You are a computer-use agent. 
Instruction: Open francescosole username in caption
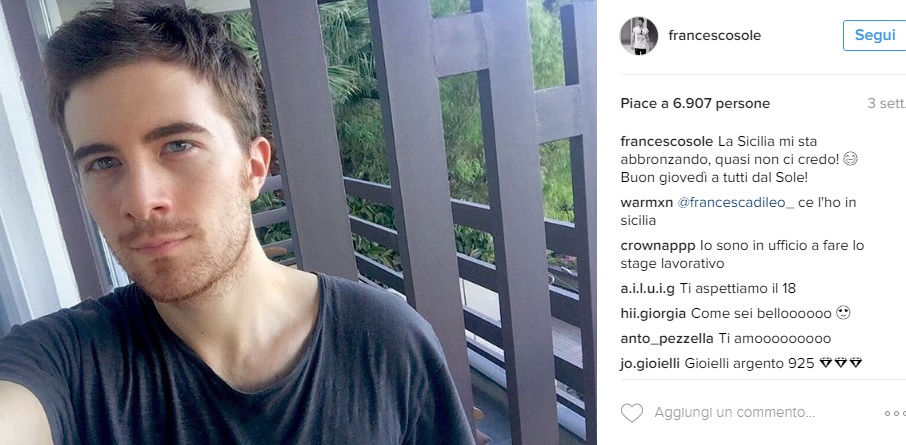pyautogui.click(x=667, y=142)
